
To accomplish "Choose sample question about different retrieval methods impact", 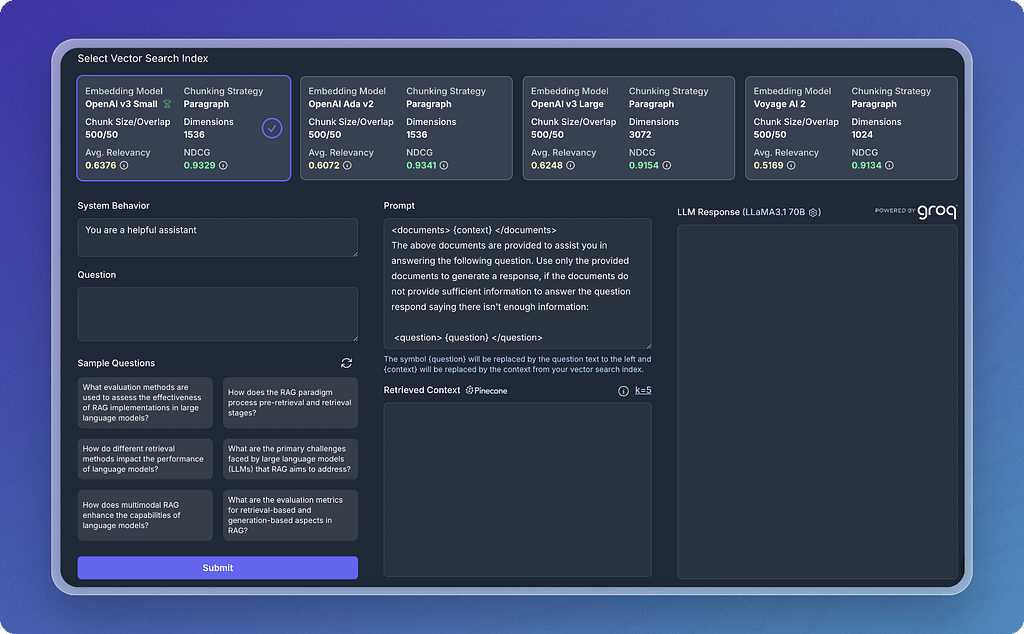I will [145, 459].
